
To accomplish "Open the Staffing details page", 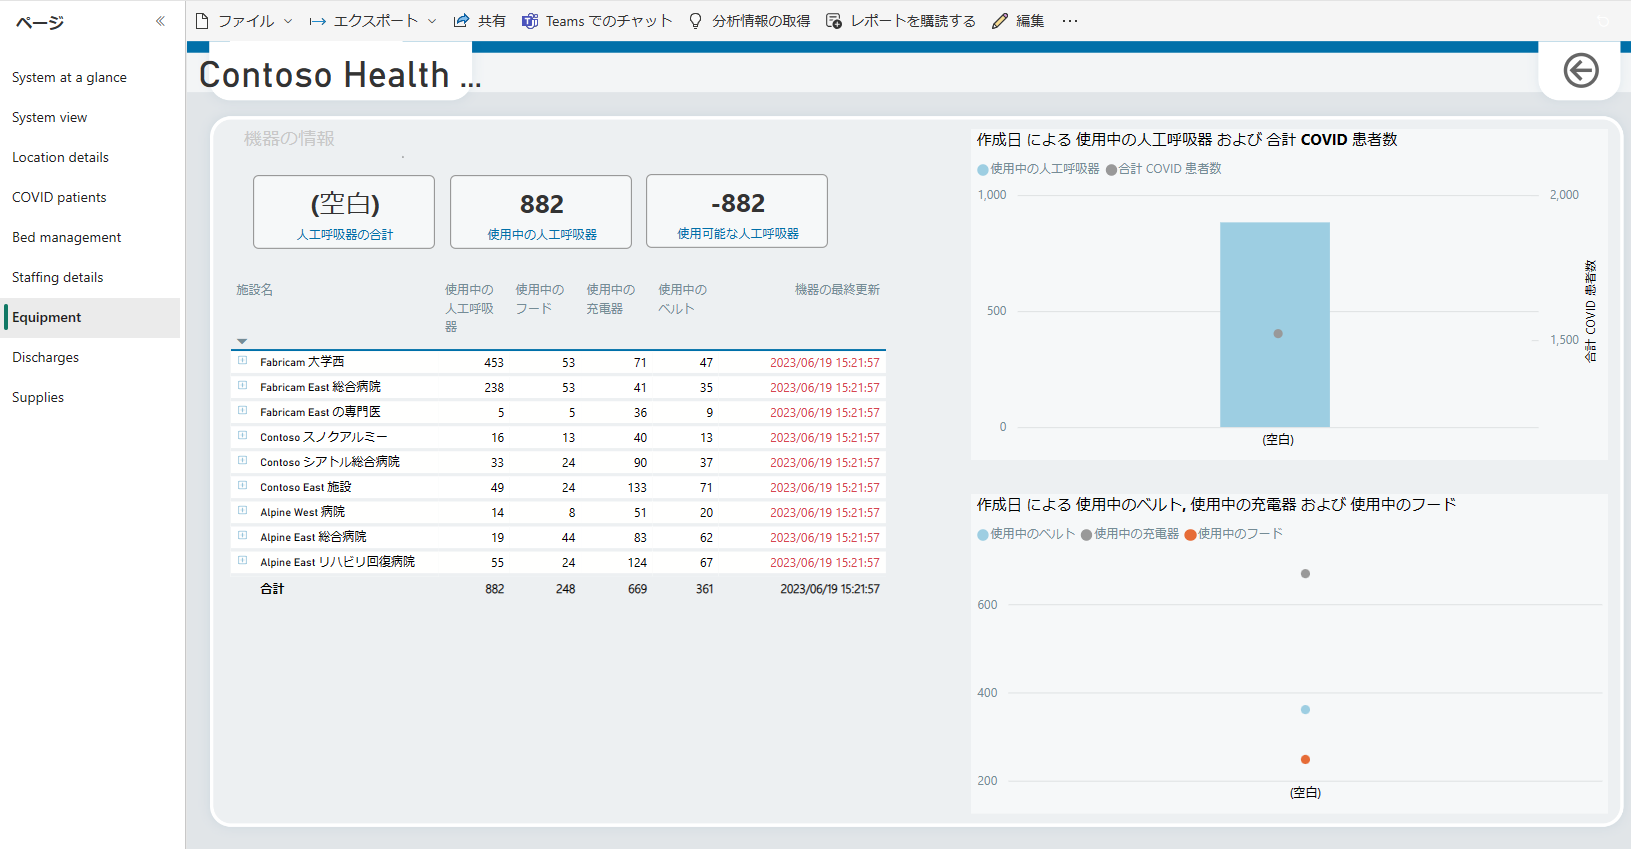I will pyautogui.click(x=90, y=277).
